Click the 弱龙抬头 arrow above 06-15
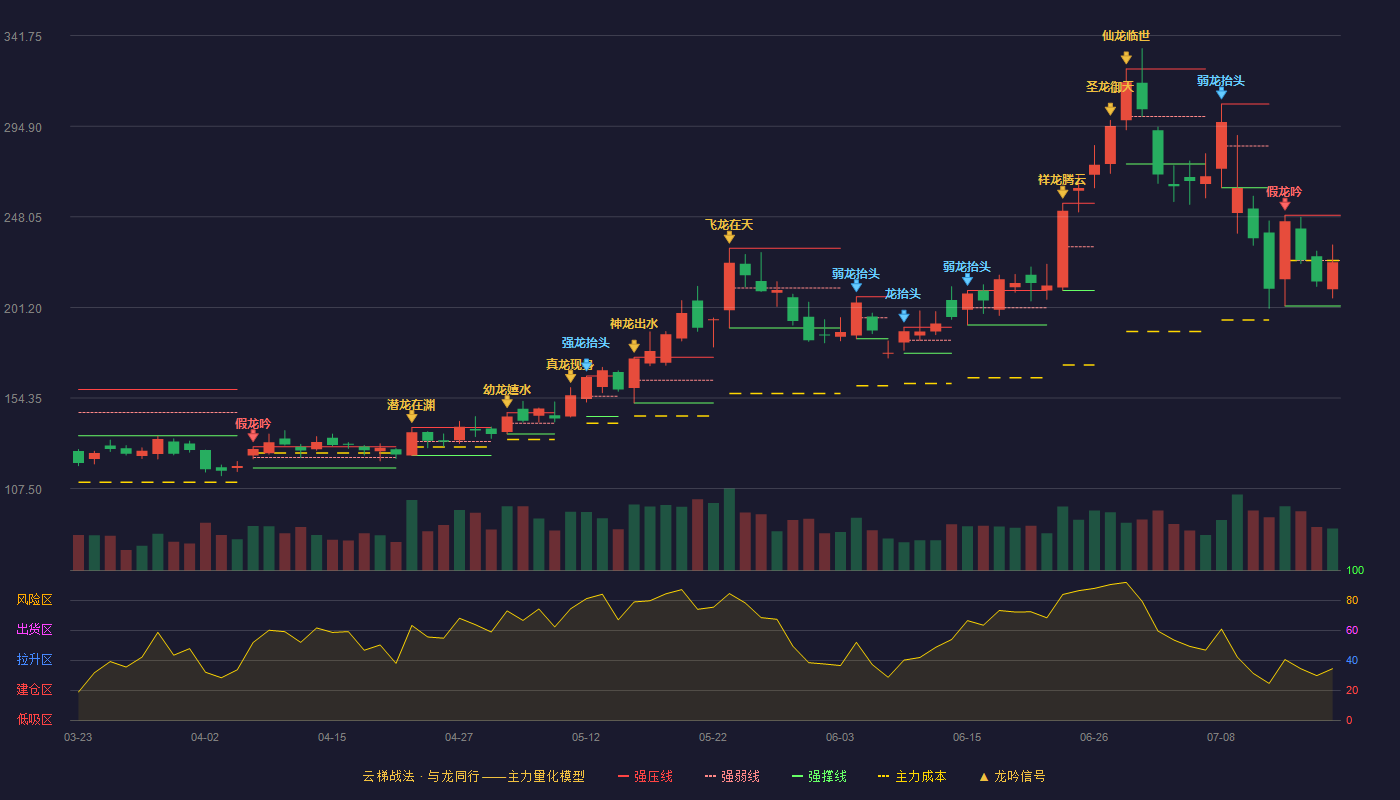Image resolution: width=1400 pixels, height=800 pixels. tap(967, 279)
